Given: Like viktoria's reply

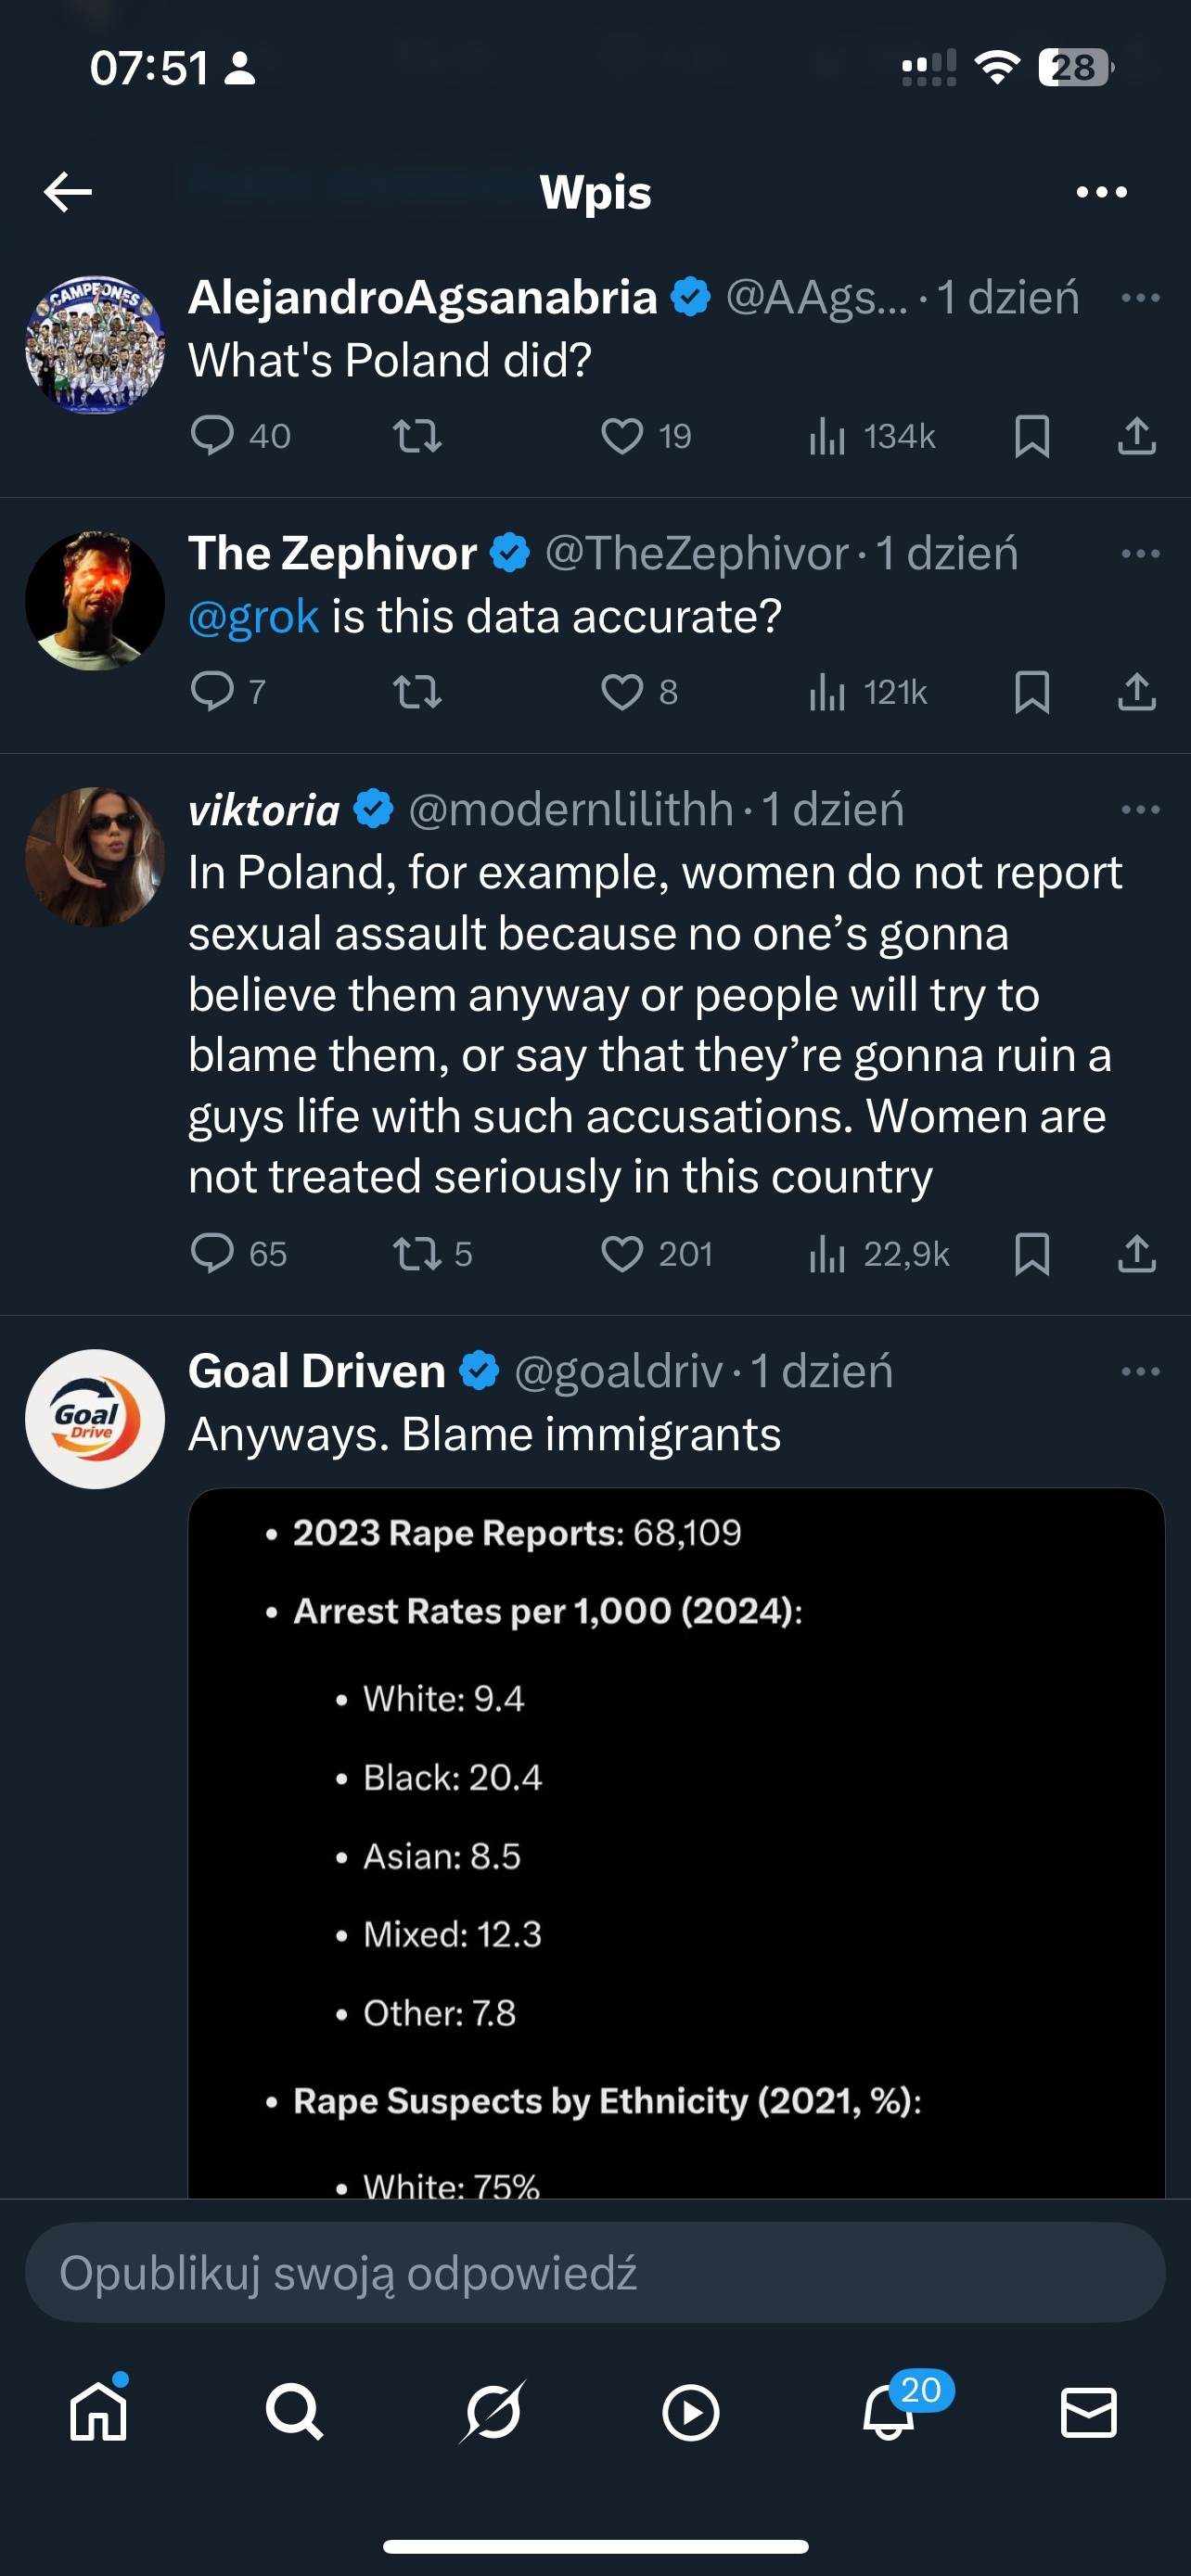Looking at the screenshot, I should [x=622, y=1254].
